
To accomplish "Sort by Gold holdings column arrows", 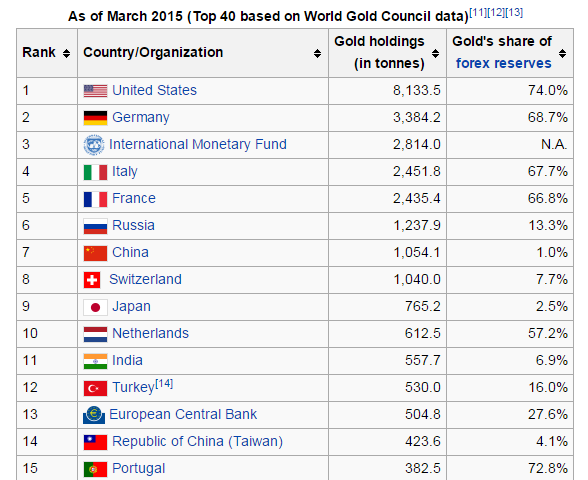I will [x=435, y=53].
